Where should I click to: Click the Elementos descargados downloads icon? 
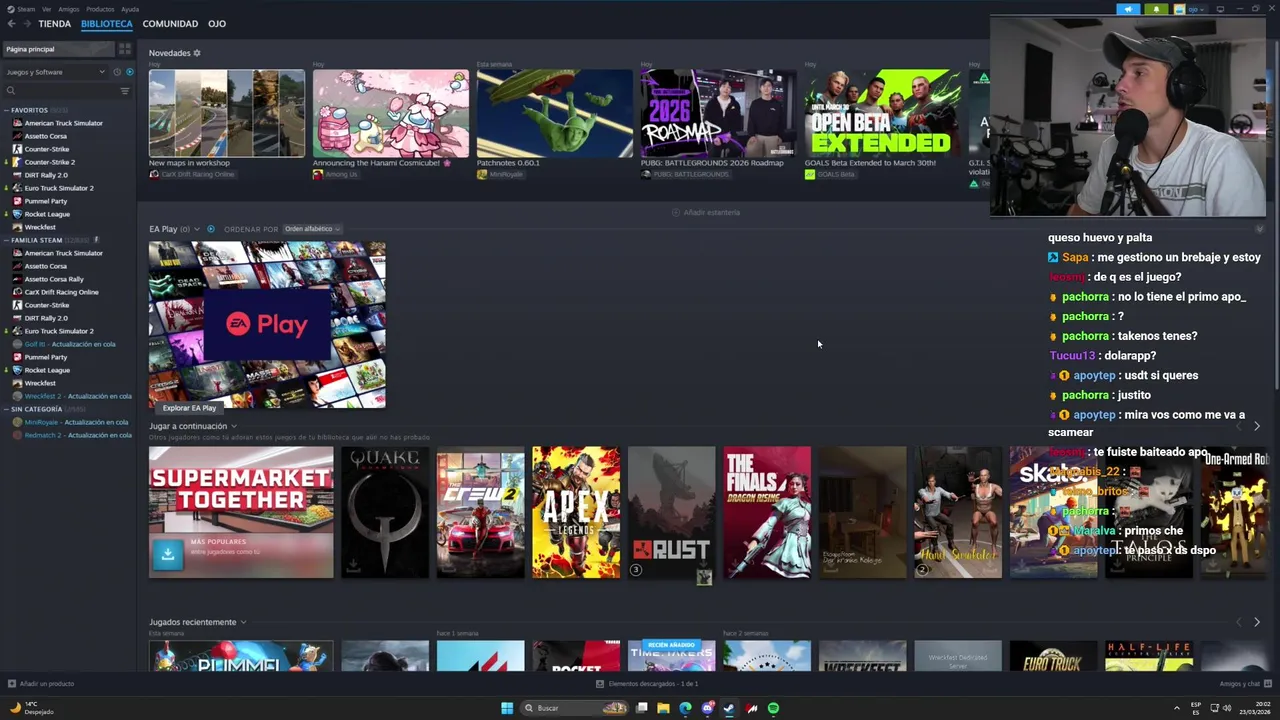[x=600, y=684]
